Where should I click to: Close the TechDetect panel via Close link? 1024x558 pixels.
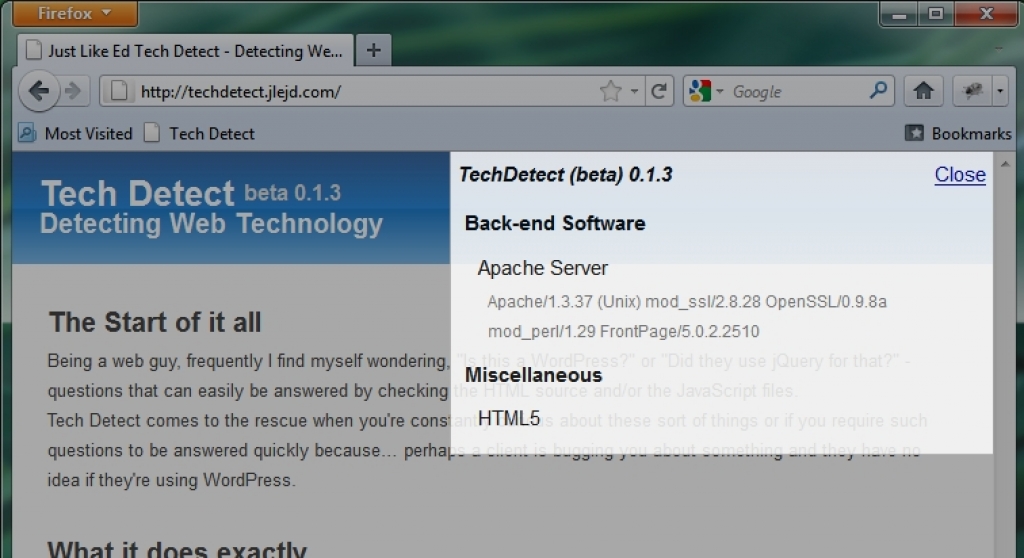click(x=960, y=174)
